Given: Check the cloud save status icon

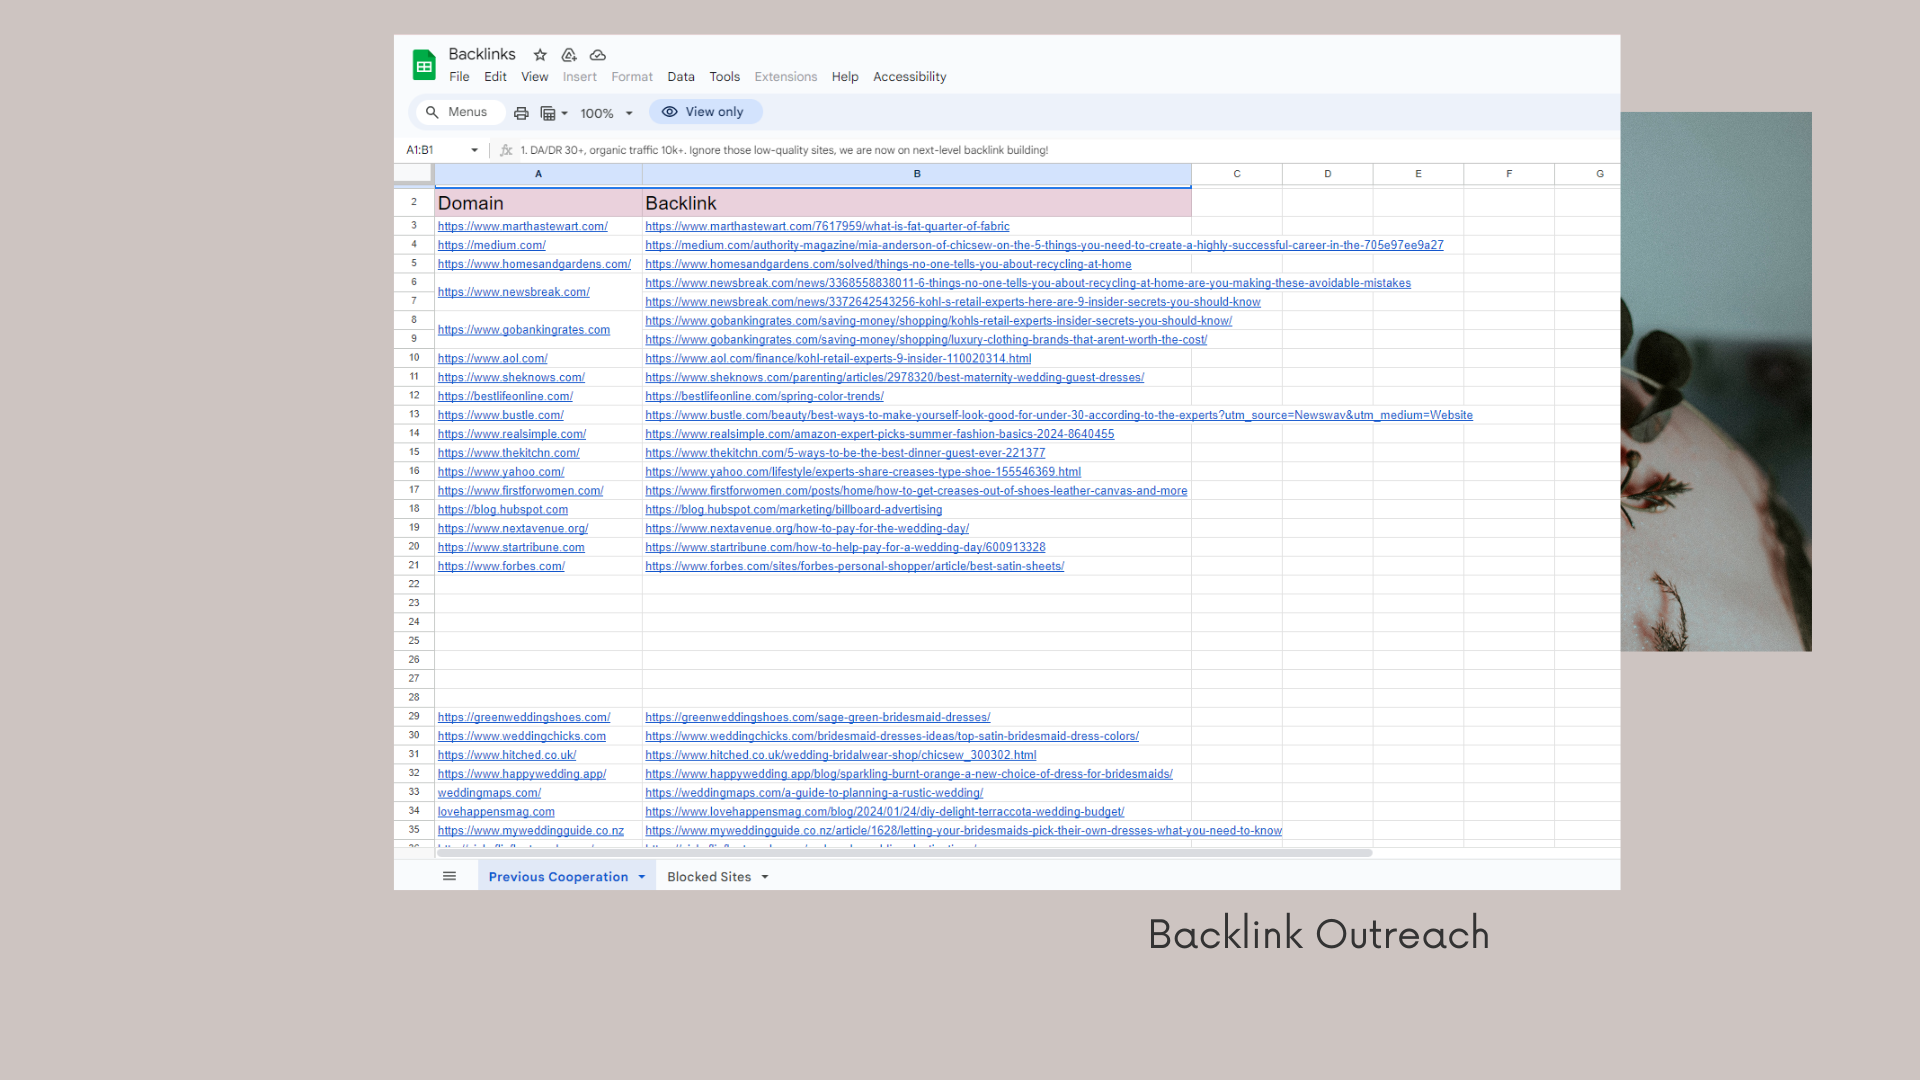Looking at the screenshot, I should pos(598,55).
